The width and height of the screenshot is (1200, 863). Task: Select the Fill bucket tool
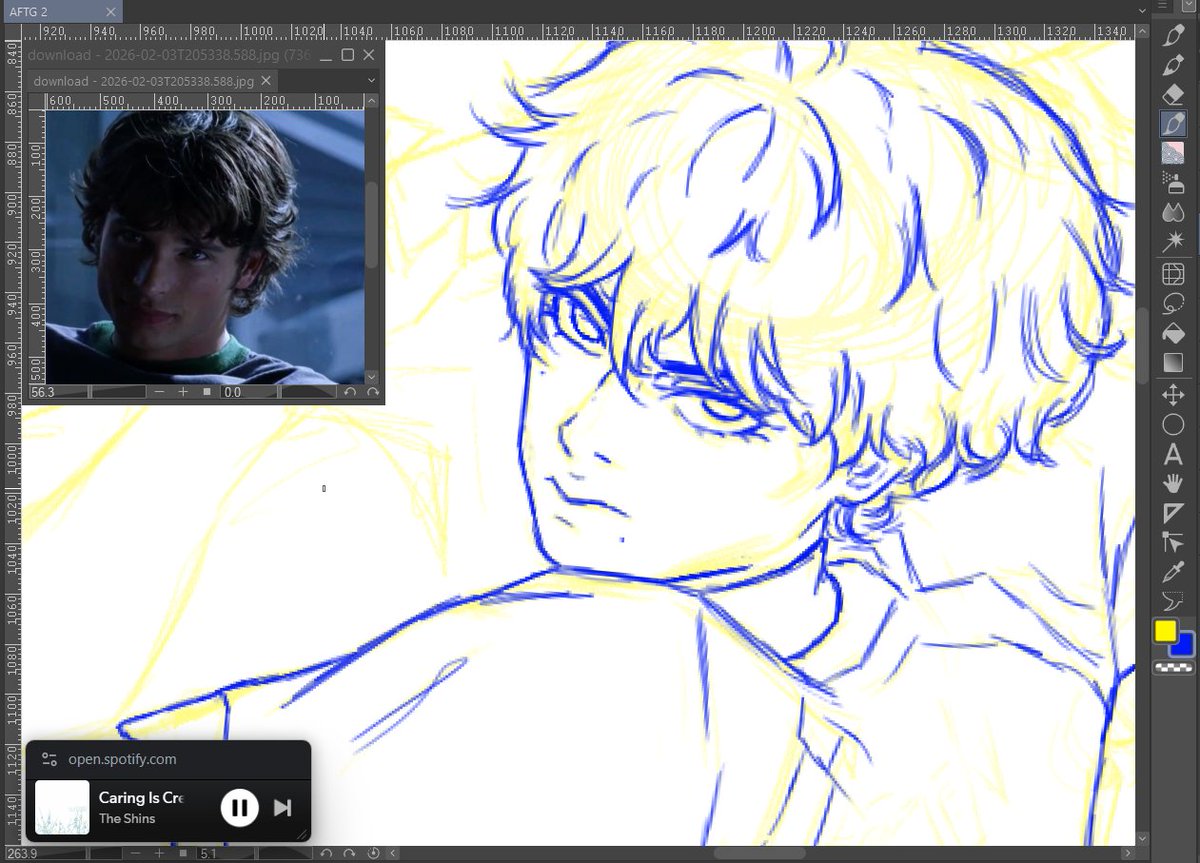point(1173,333)
